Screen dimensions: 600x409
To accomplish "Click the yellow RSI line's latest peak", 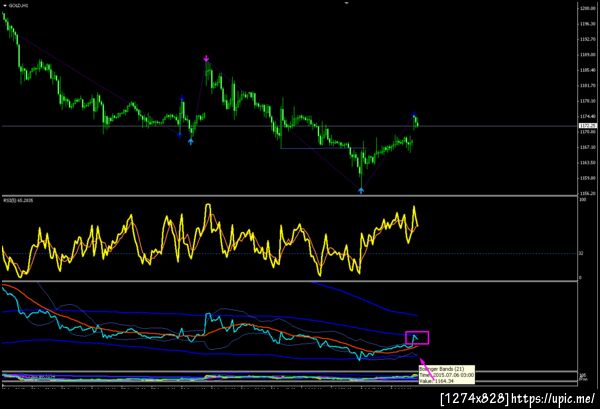I will coord(414,207).
